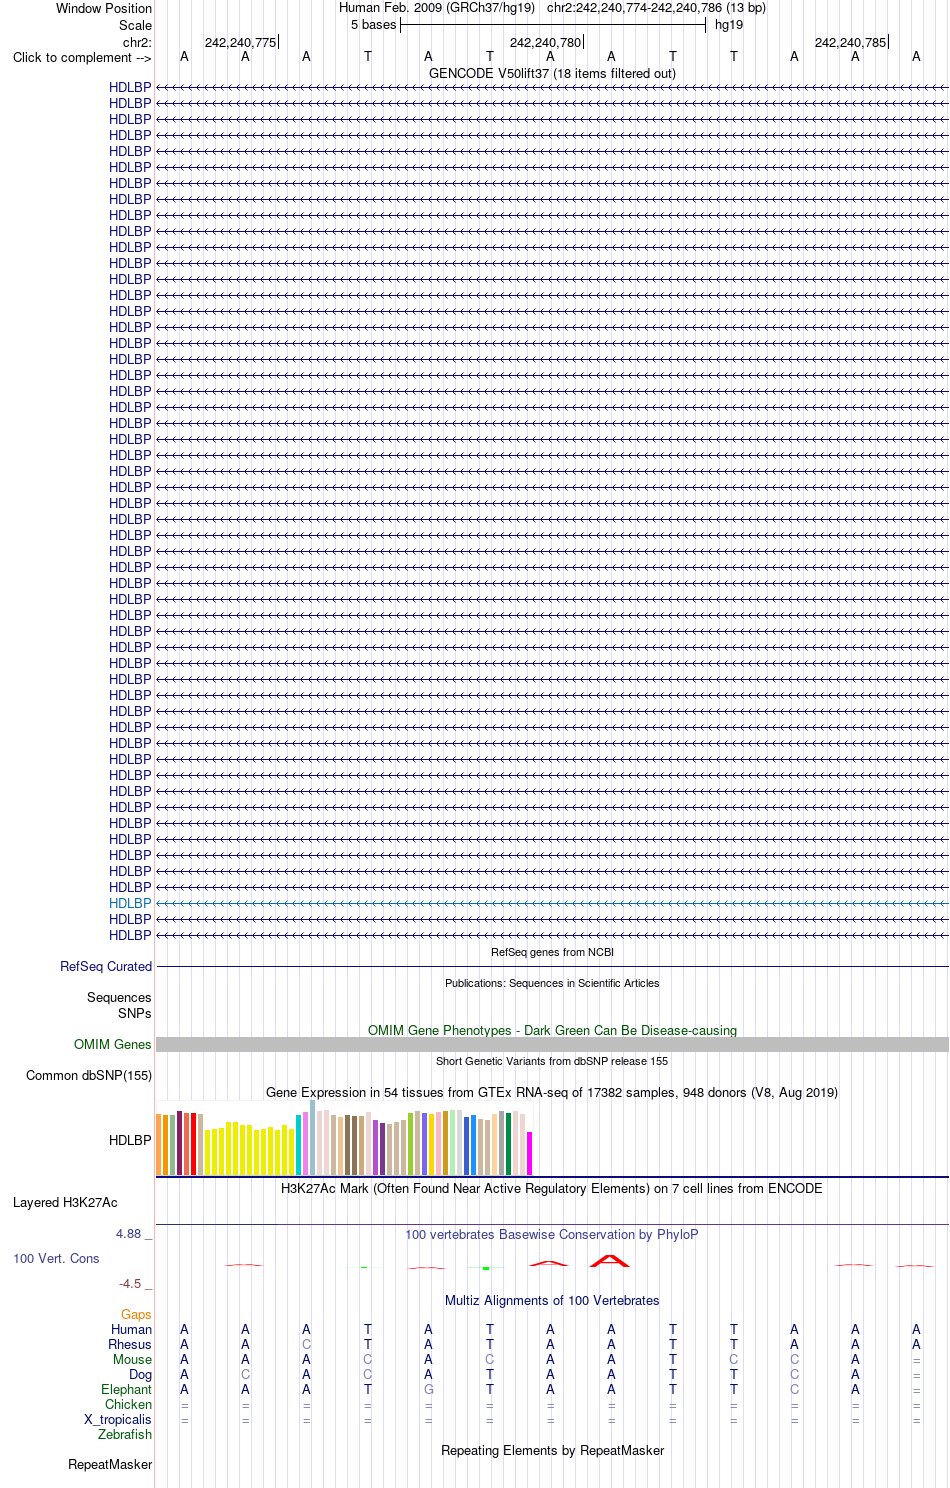Click the 242,240,780 position marker

pyautogui.click(x=545, y=42)
